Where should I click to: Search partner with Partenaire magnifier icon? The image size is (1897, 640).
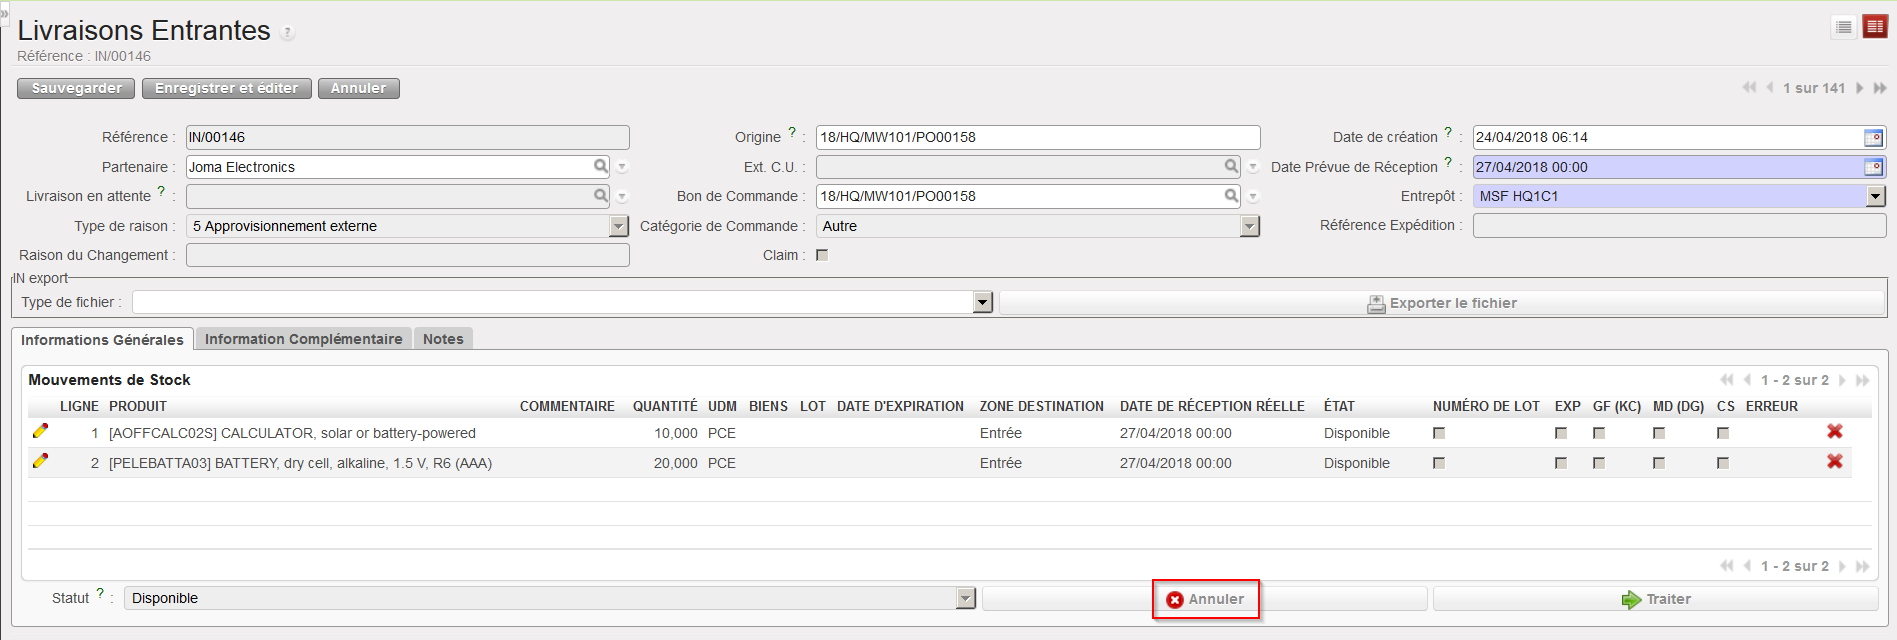click(x=600, y=167)
